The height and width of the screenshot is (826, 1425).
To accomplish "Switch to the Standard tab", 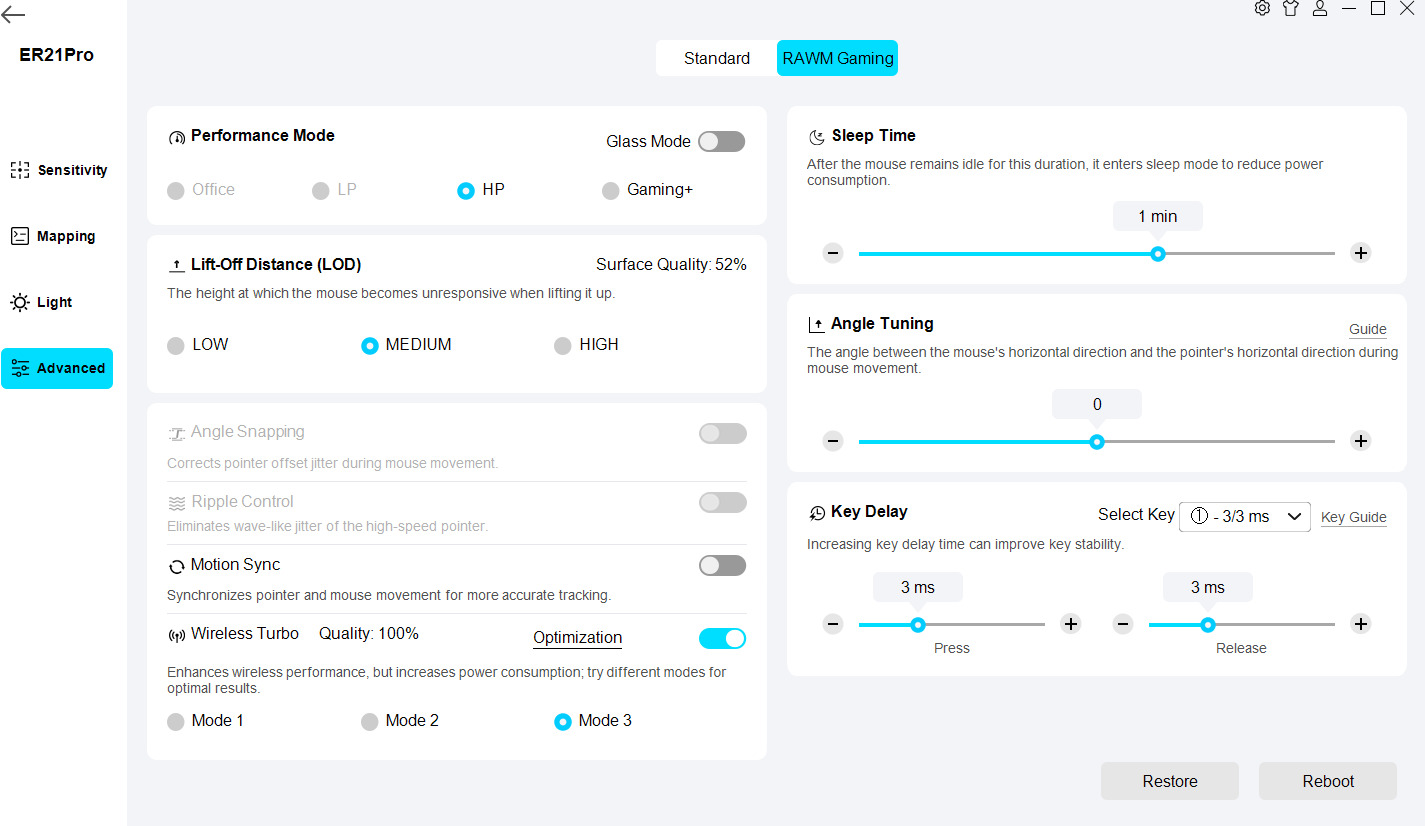I will [716, 58].
